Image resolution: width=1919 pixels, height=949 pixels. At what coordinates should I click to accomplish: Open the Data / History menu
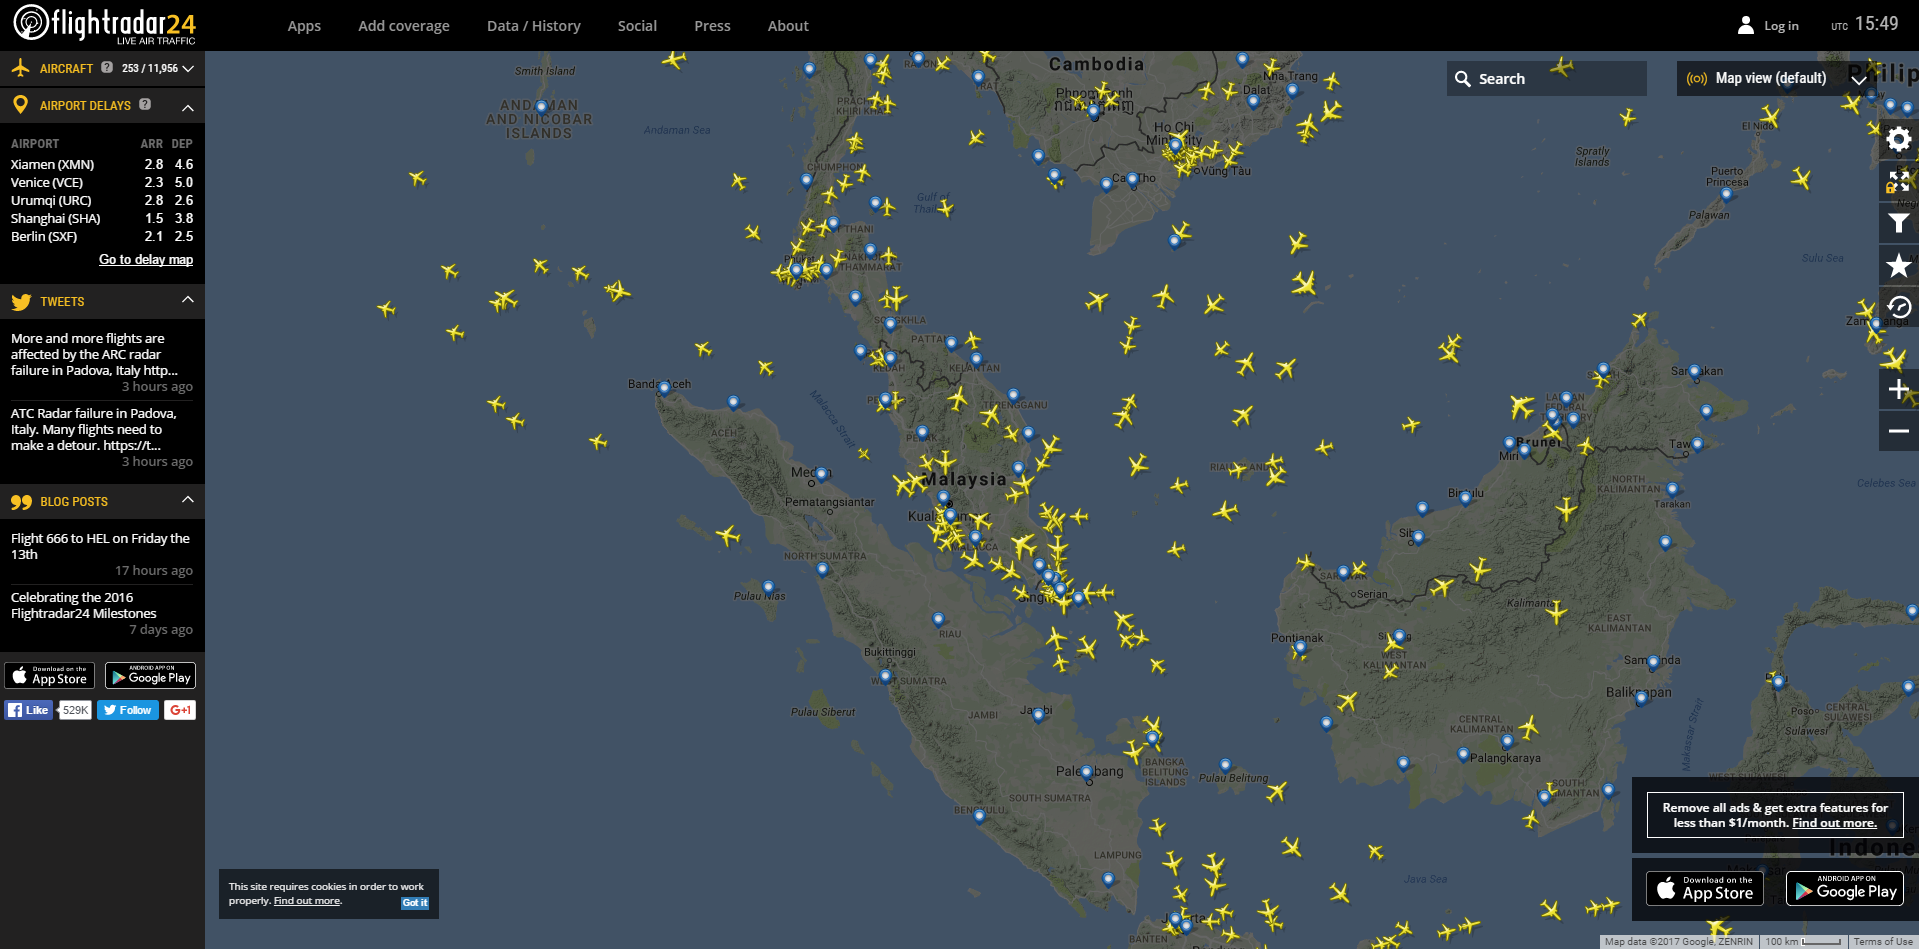534,26
